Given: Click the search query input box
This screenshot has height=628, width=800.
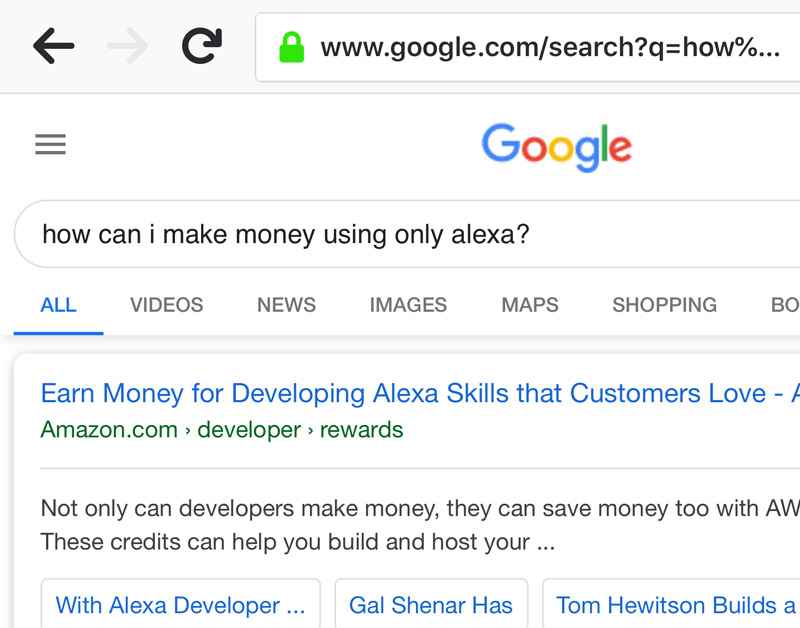Looking at the screenshot, I should (400, 235).
